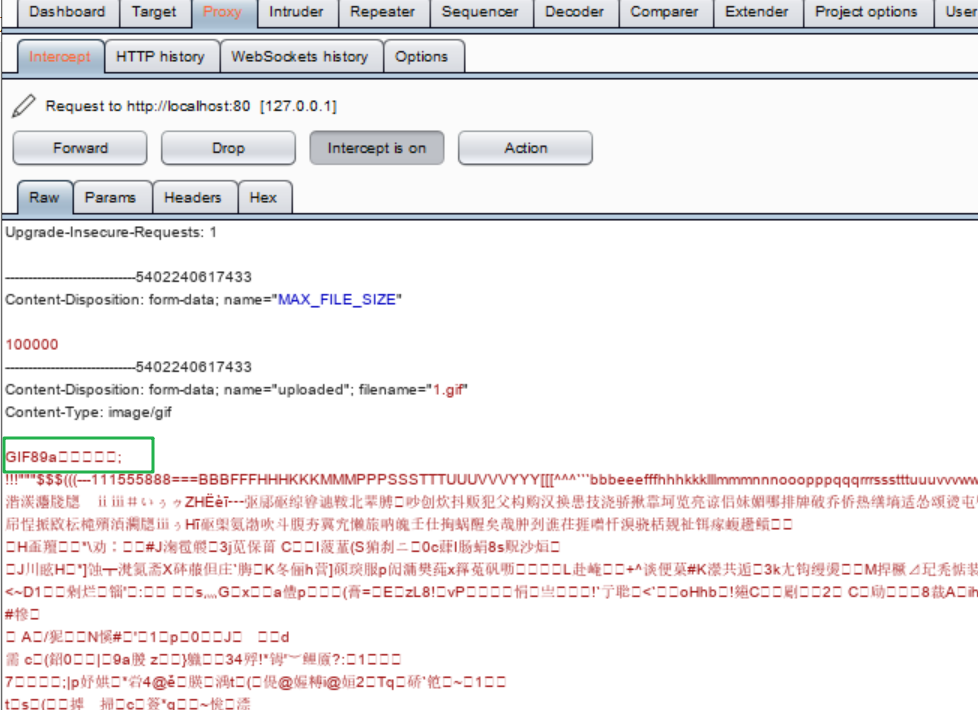Open the Project options tab
This screenshot has width=978, height=710.
[x=866, y=12]
